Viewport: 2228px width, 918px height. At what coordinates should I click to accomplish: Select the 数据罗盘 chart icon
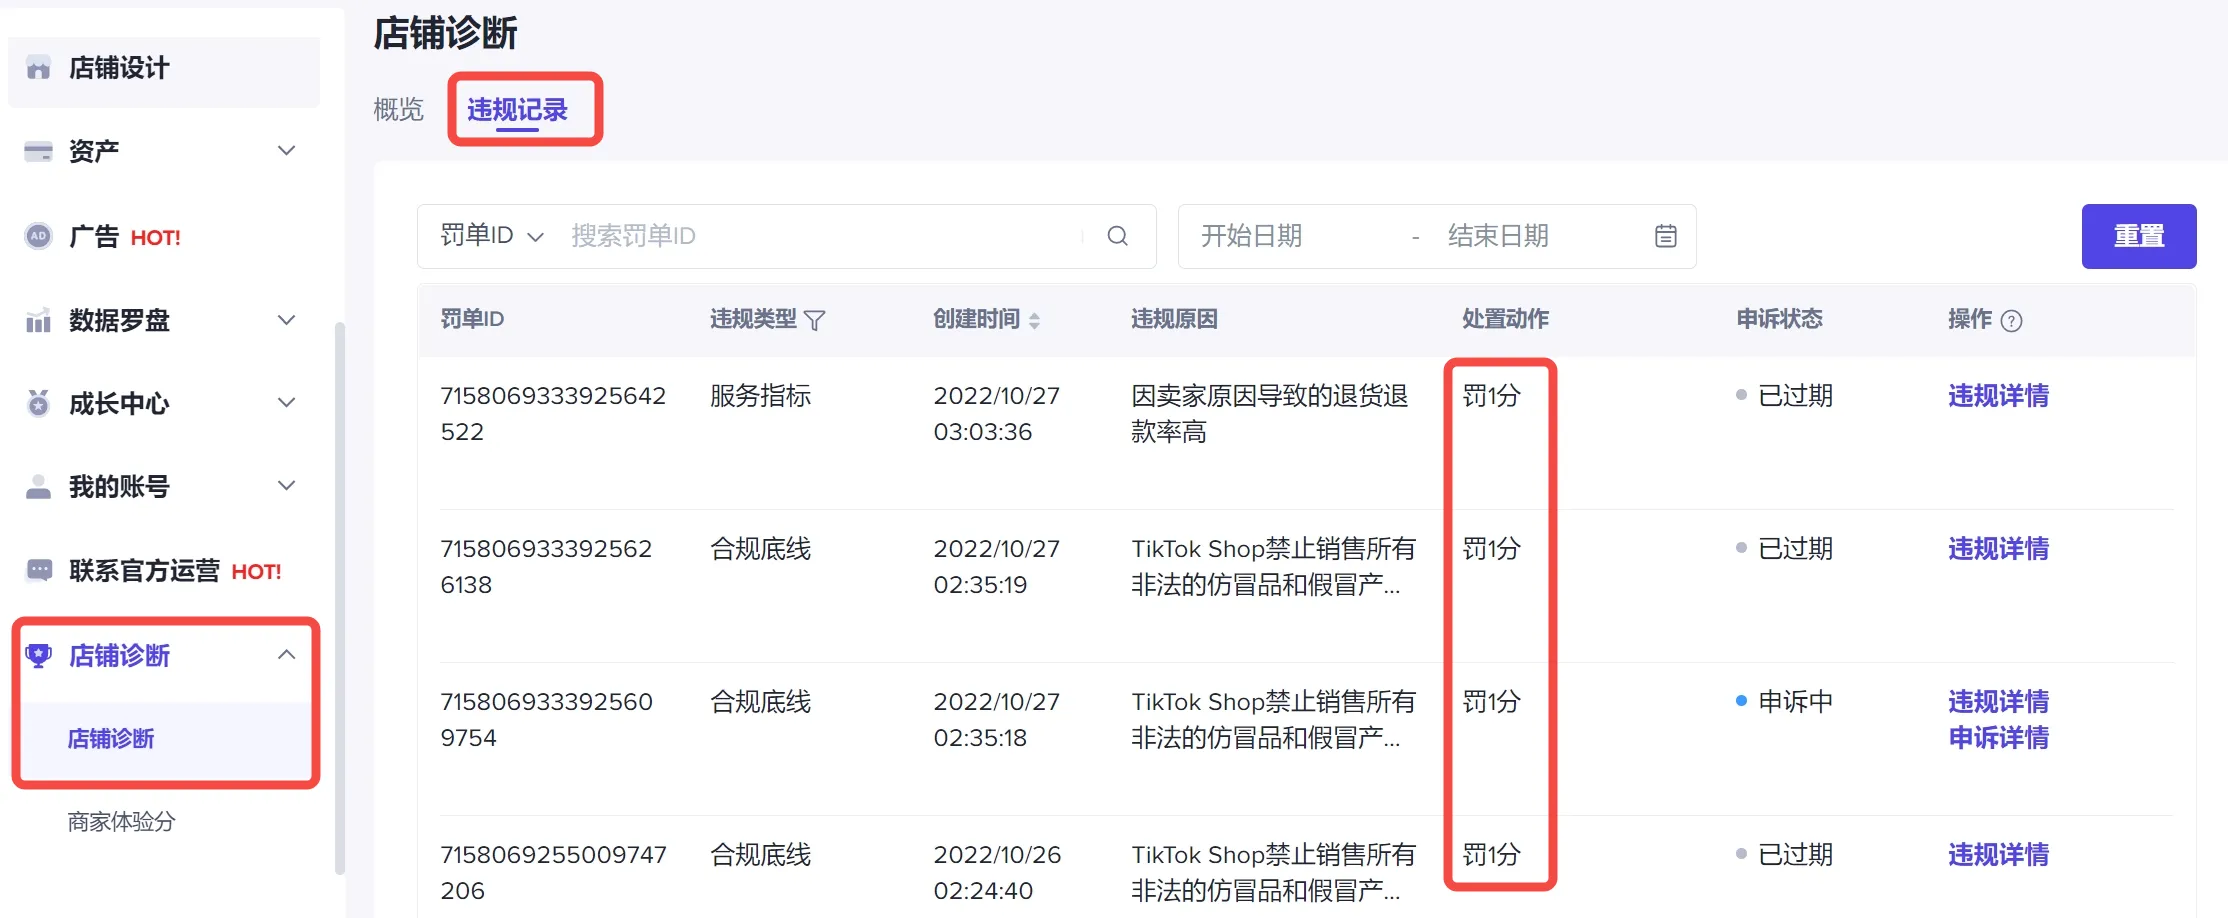coord(38,320)
